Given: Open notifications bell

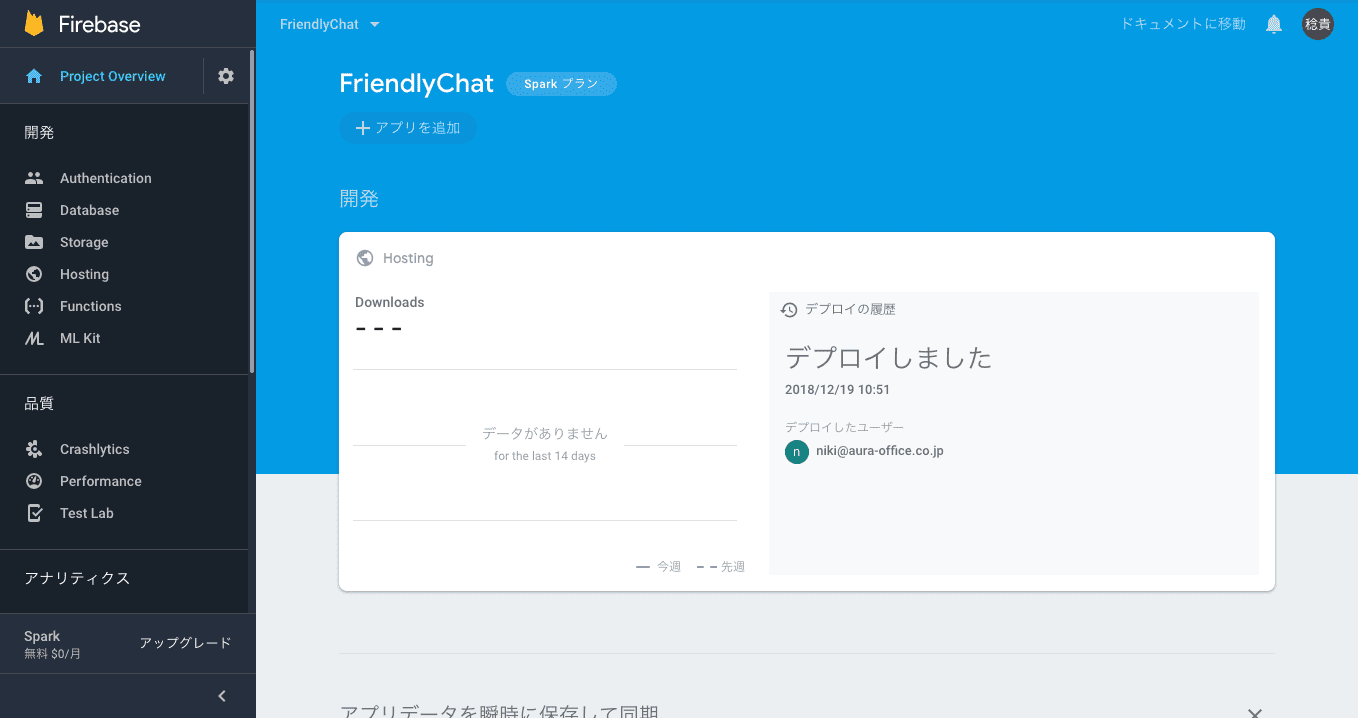Looking at the screenshot, I should pos(1274,24).
